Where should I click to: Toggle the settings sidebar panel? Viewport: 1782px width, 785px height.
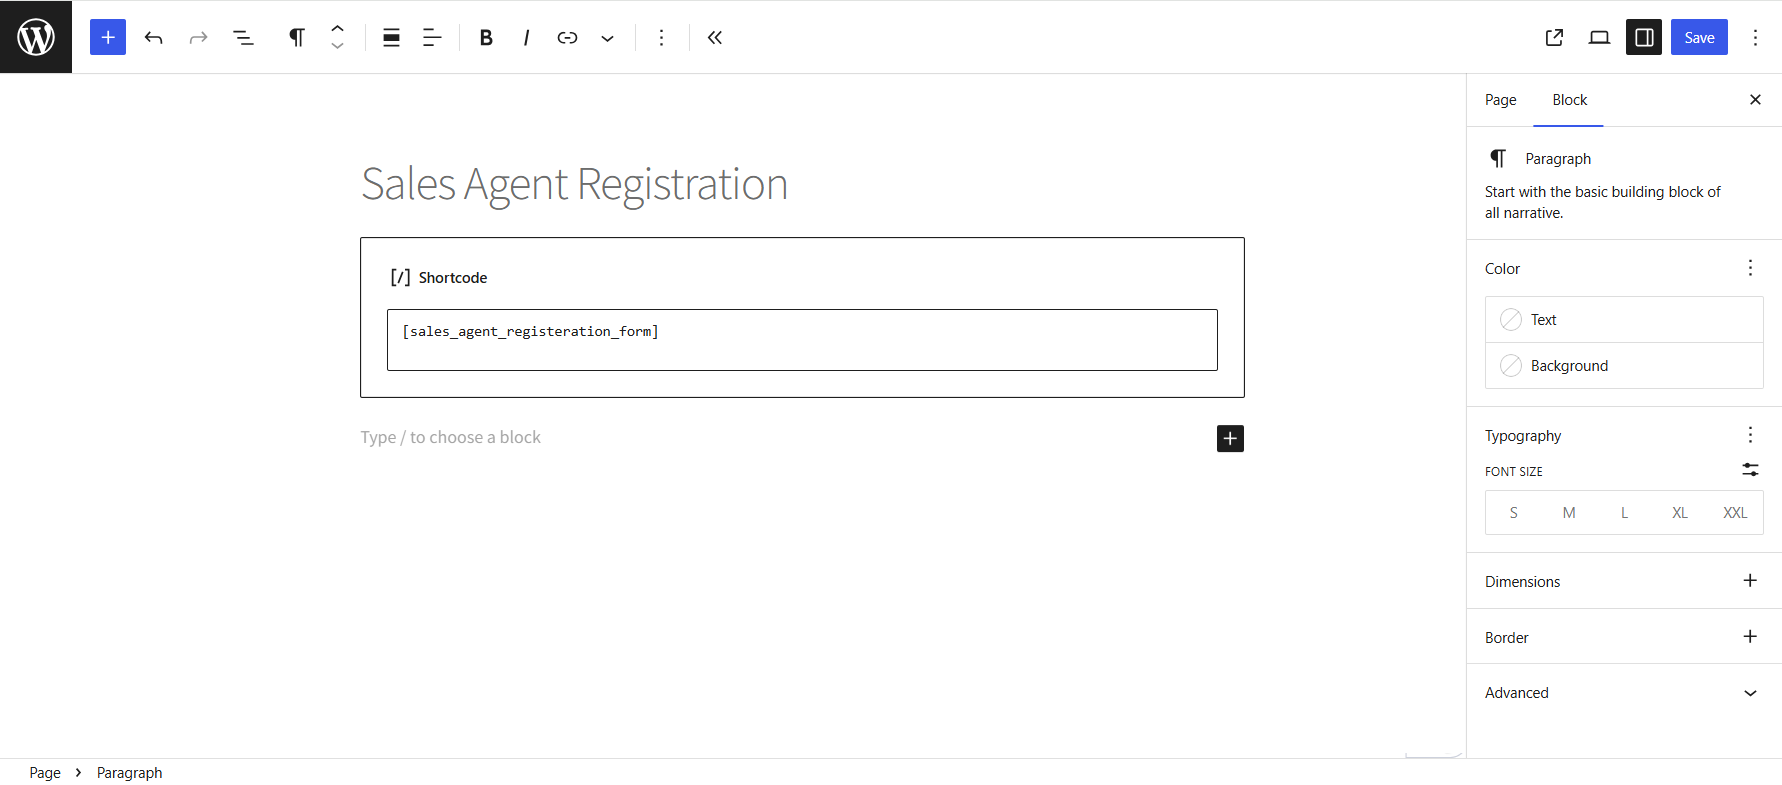pyautogui.click(x=1644, y=37)
